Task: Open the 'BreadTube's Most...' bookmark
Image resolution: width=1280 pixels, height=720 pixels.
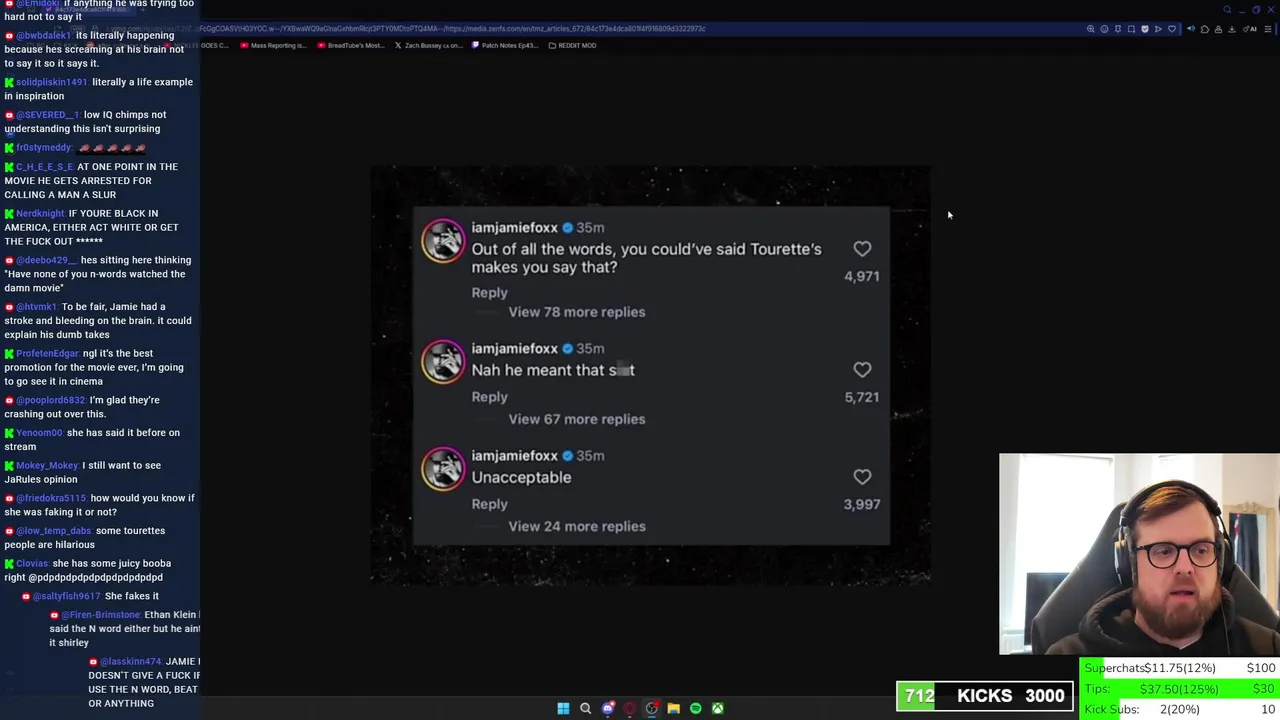Action: (x=350, y=45)
